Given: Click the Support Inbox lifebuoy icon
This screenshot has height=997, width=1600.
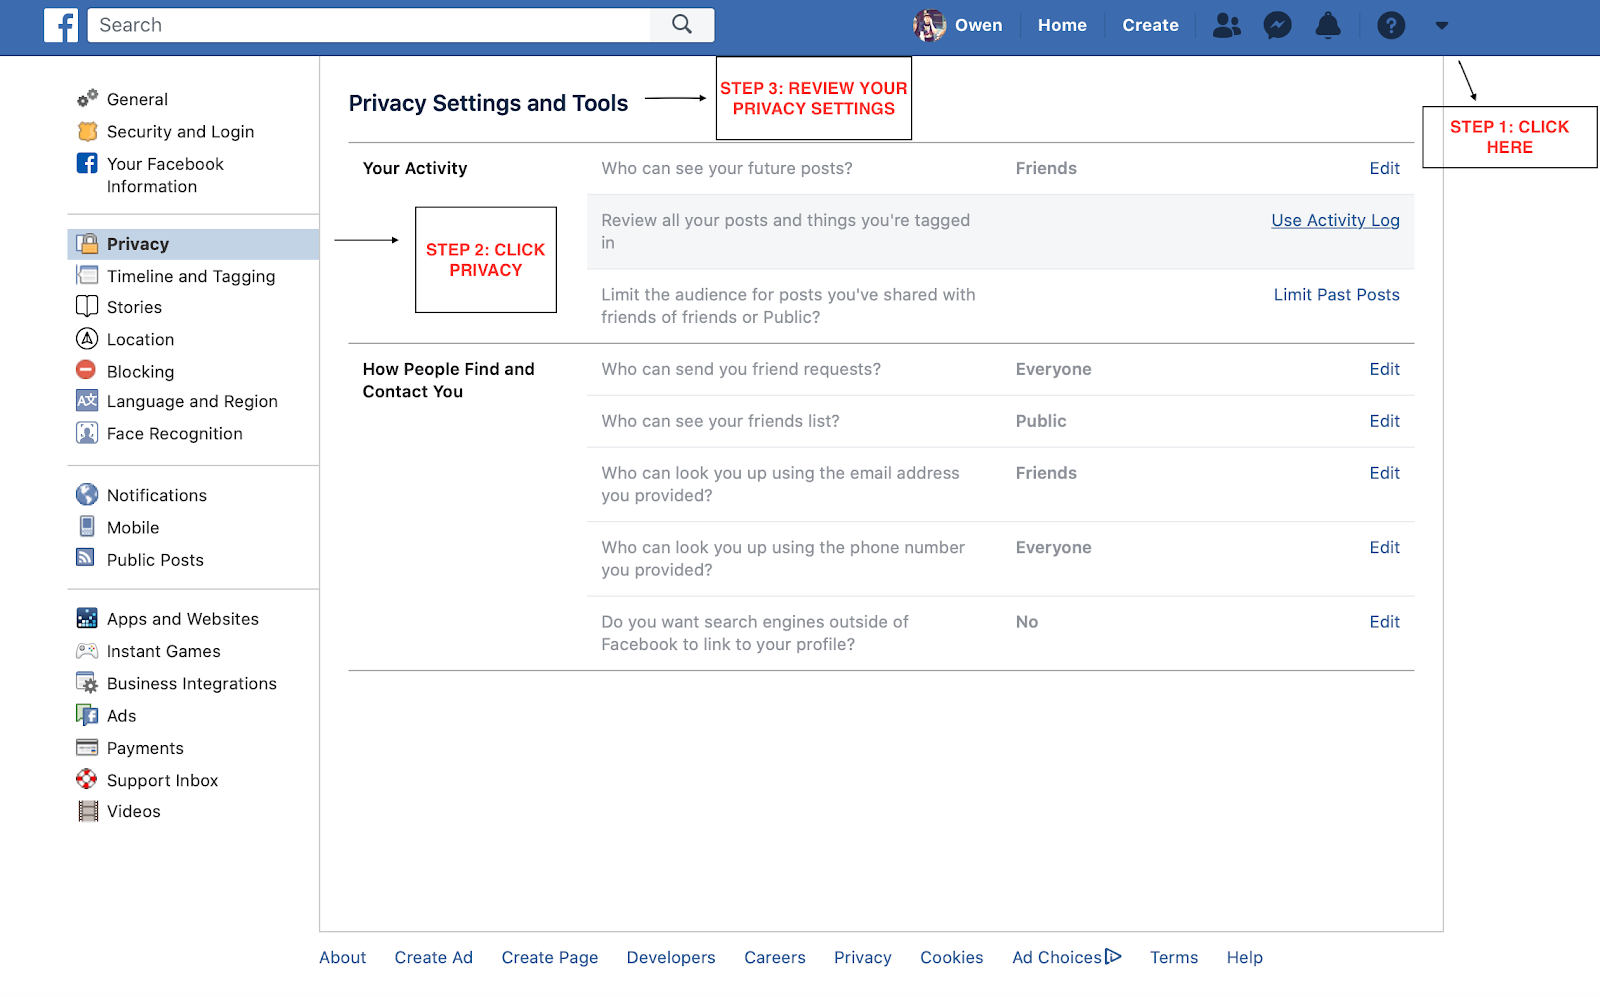Looking at the screenshot, I should pos(87,779).
